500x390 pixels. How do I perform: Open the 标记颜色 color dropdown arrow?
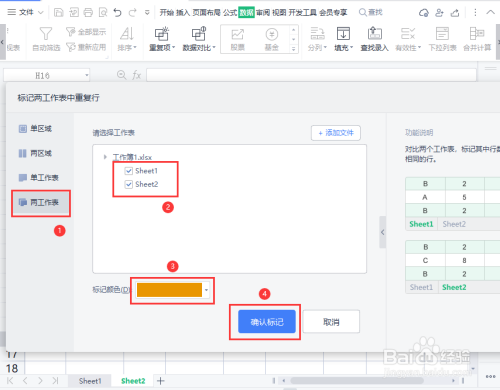(206, 290)
